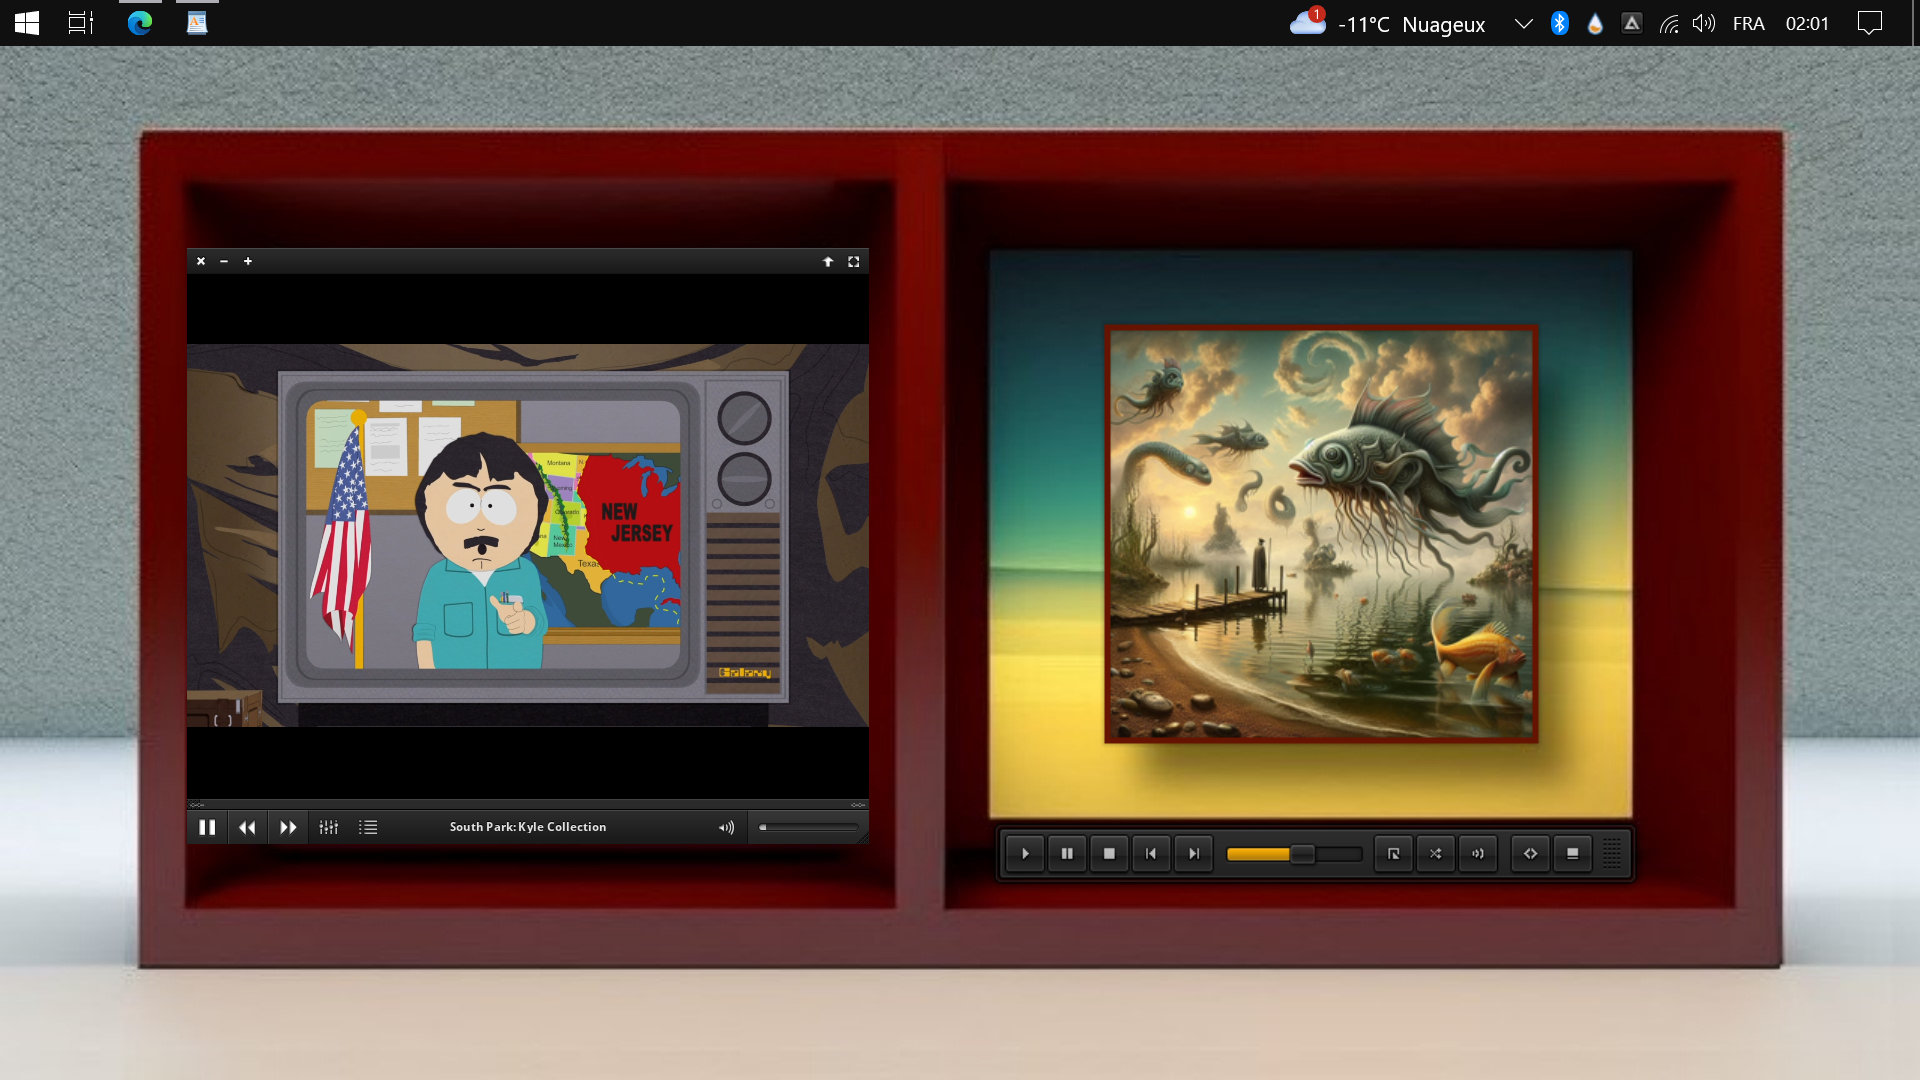The image size is (1920, 1080).
Task: Click the open-file arrow icon in music player
Action: 1393,853
